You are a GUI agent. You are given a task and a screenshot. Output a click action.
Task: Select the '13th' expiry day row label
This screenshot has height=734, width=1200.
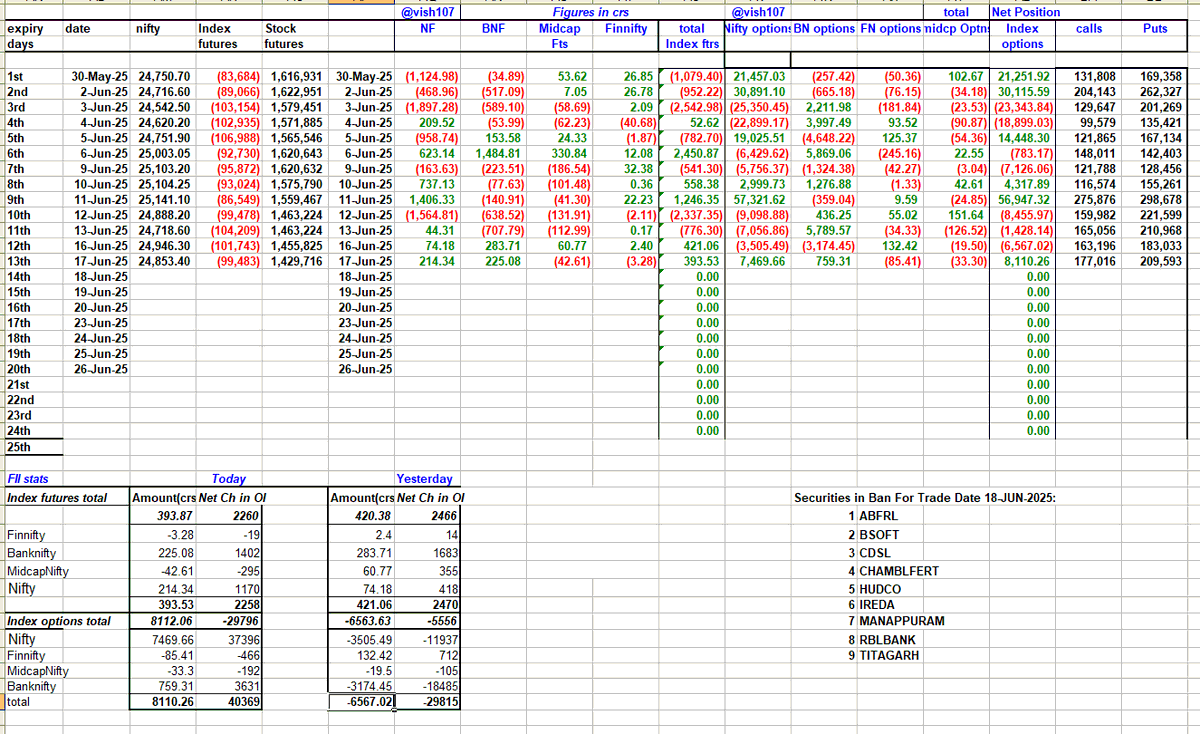coord(18,261)
